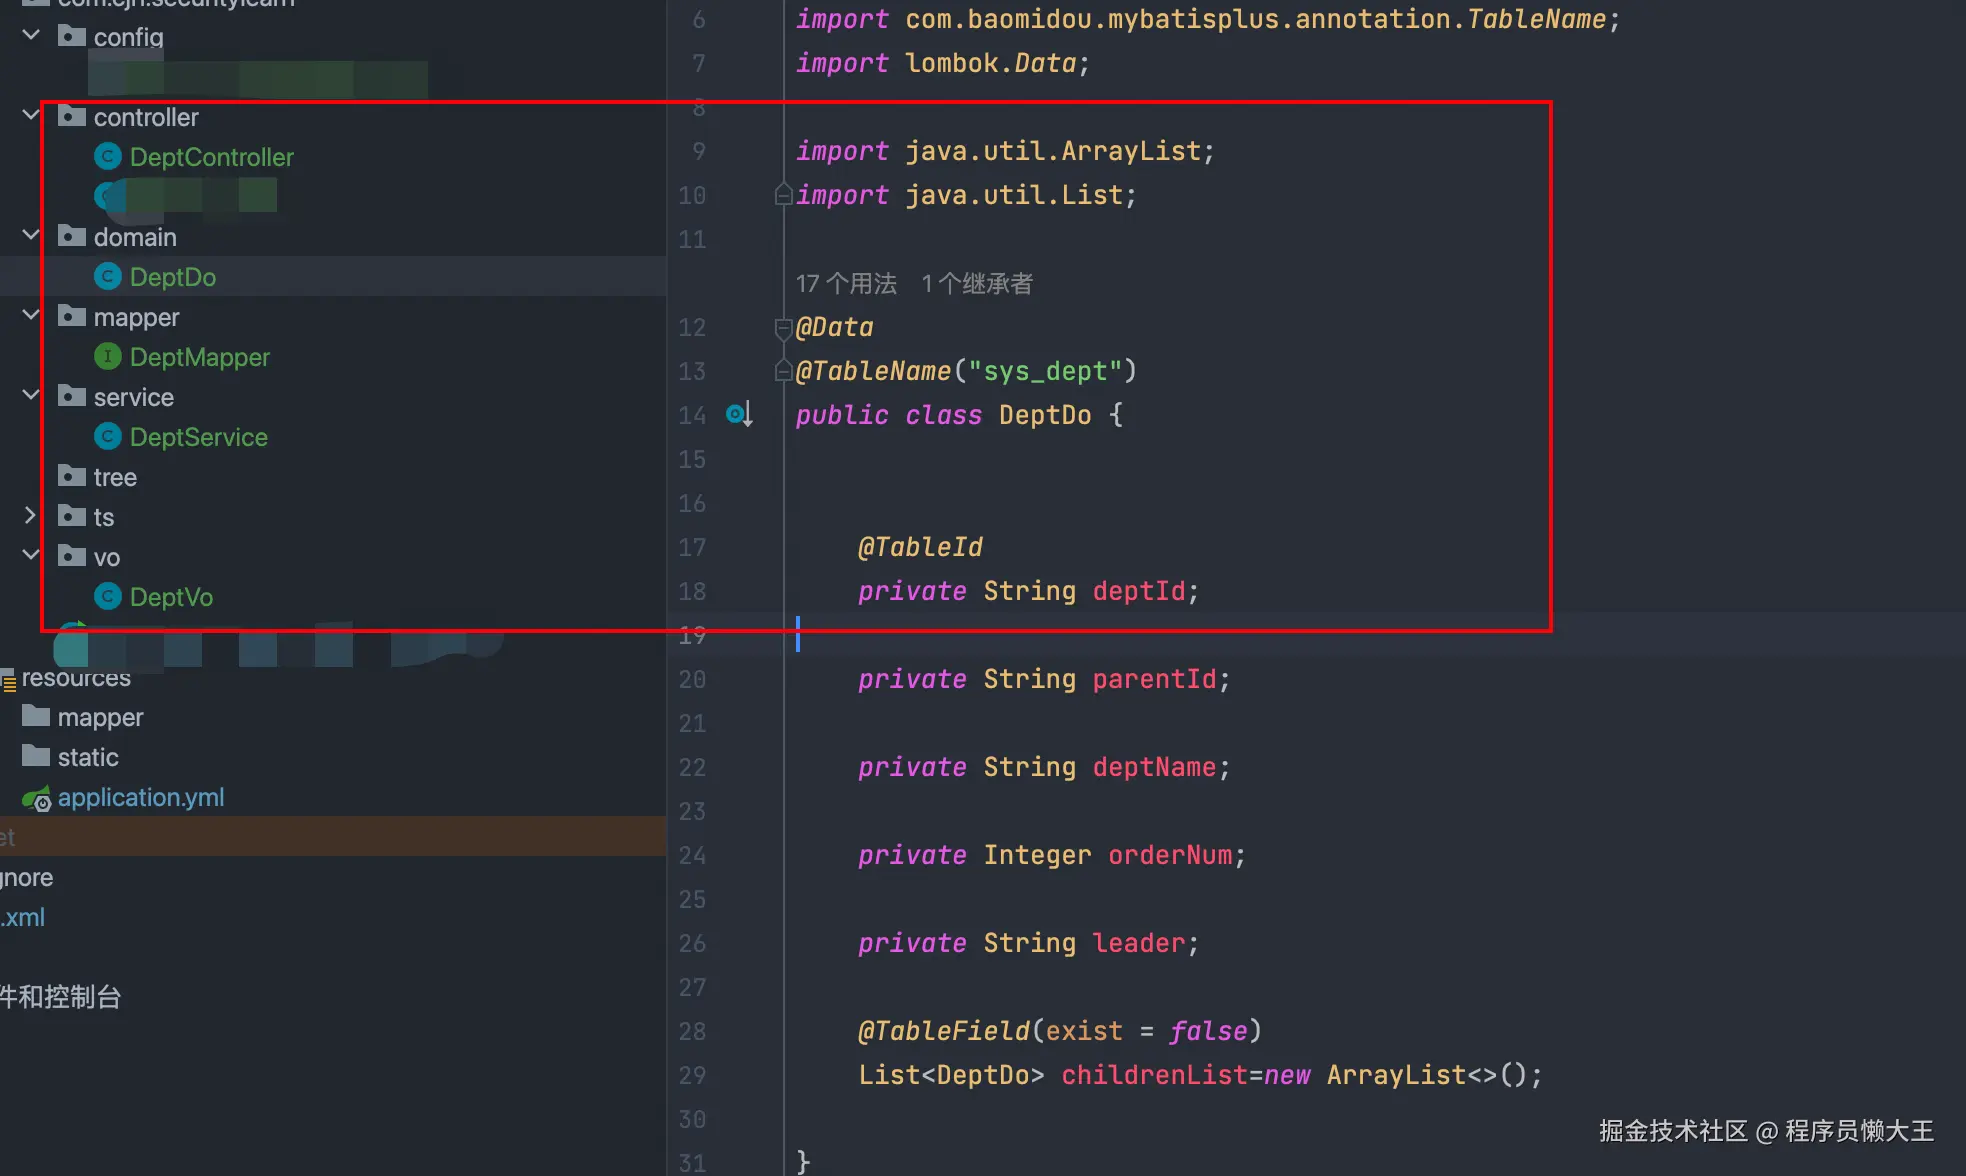Open the static resources folder

coord(88,757)
